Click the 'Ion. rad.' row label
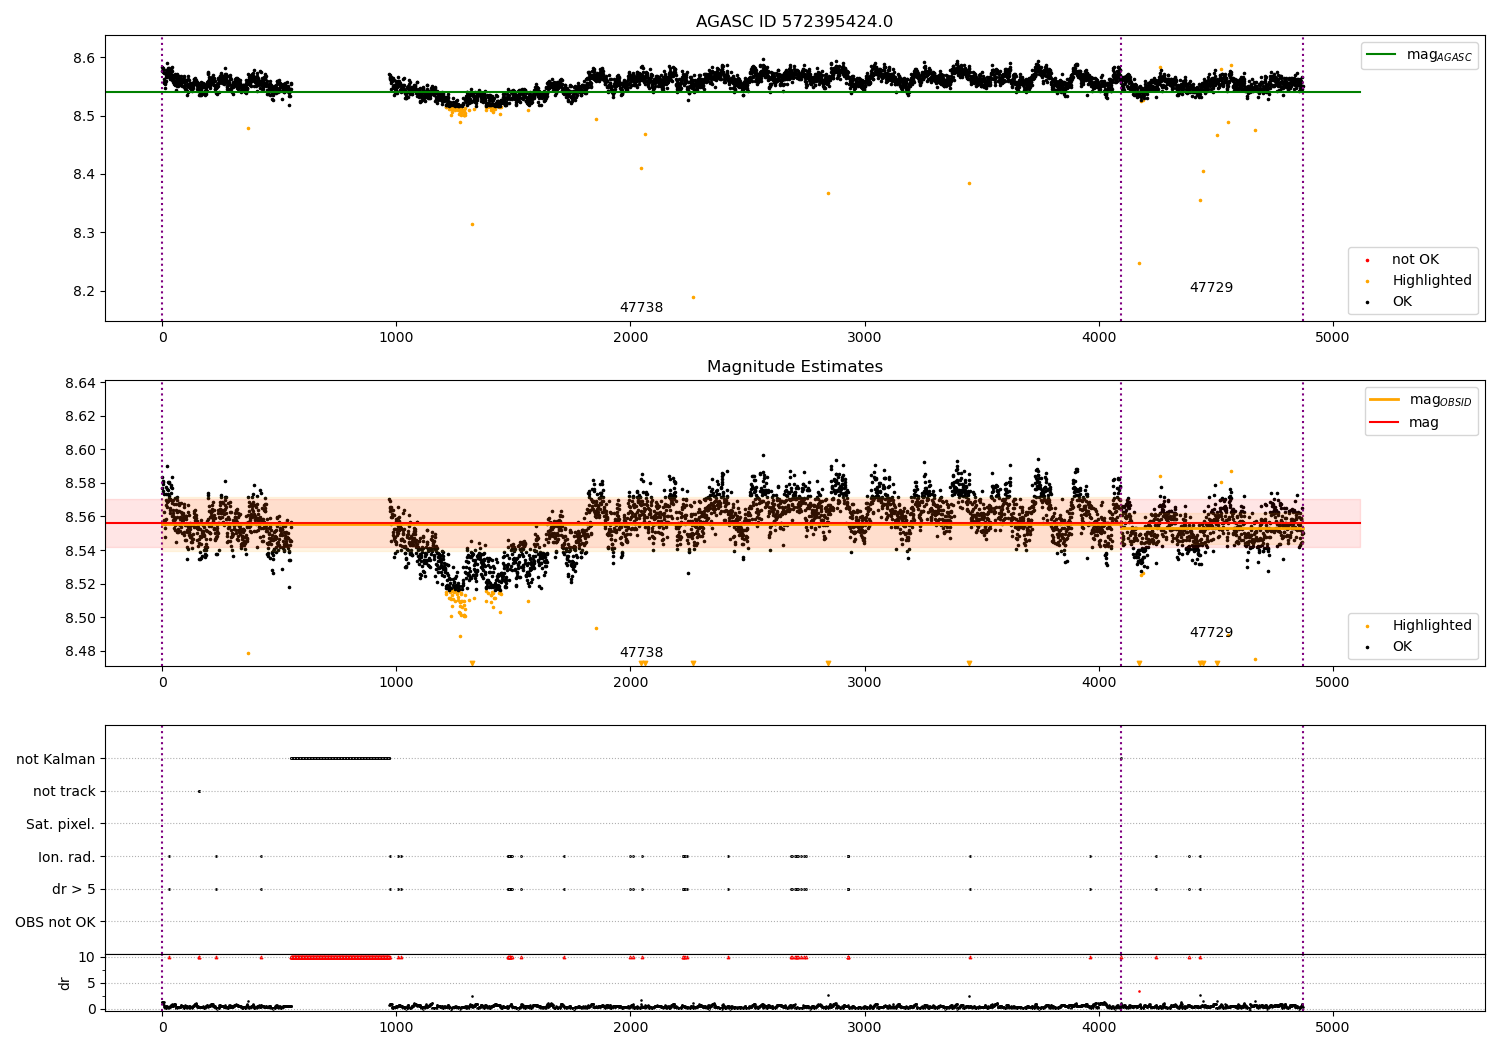 (x=67, y=857)
